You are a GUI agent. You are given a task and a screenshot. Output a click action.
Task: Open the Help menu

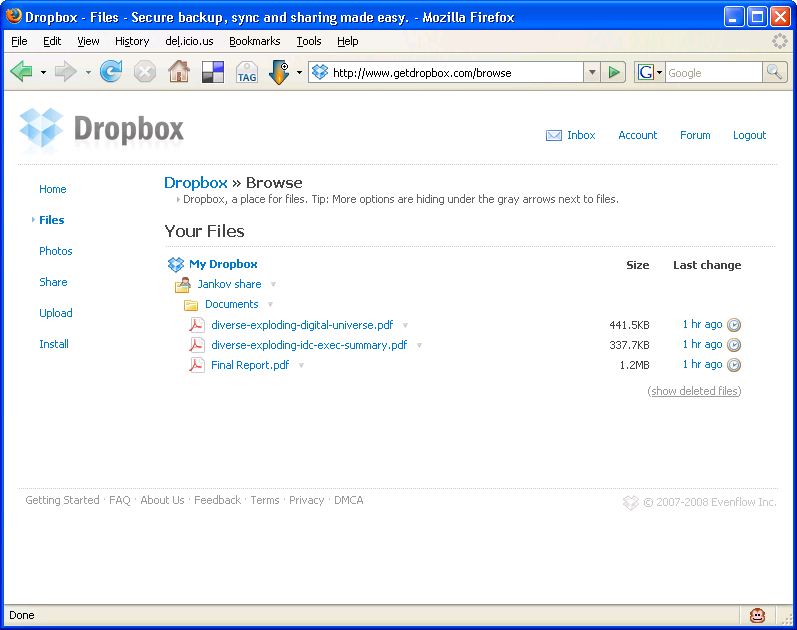tap(348, 41)
